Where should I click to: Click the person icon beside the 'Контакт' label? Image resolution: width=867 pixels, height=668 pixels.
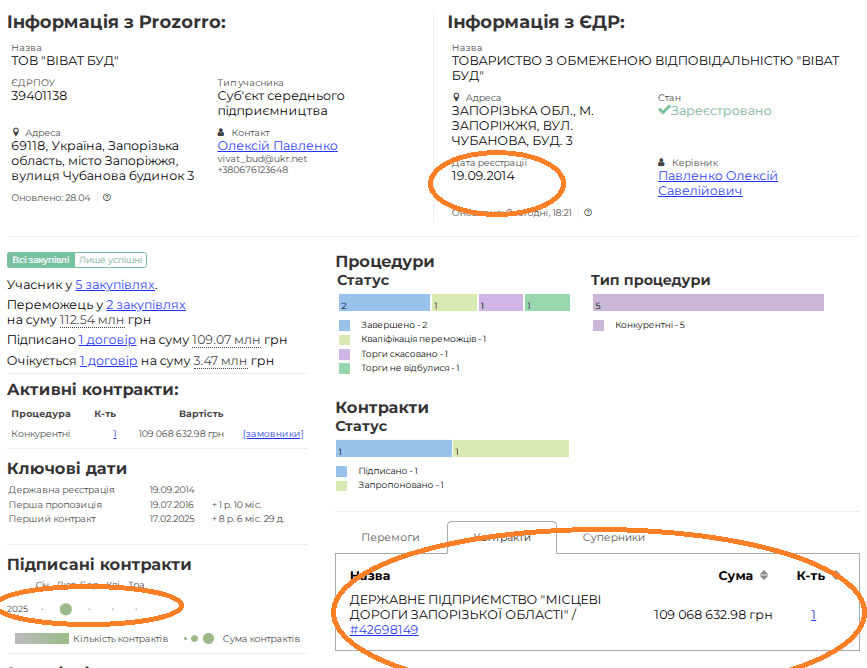click(x=222, y=132)
